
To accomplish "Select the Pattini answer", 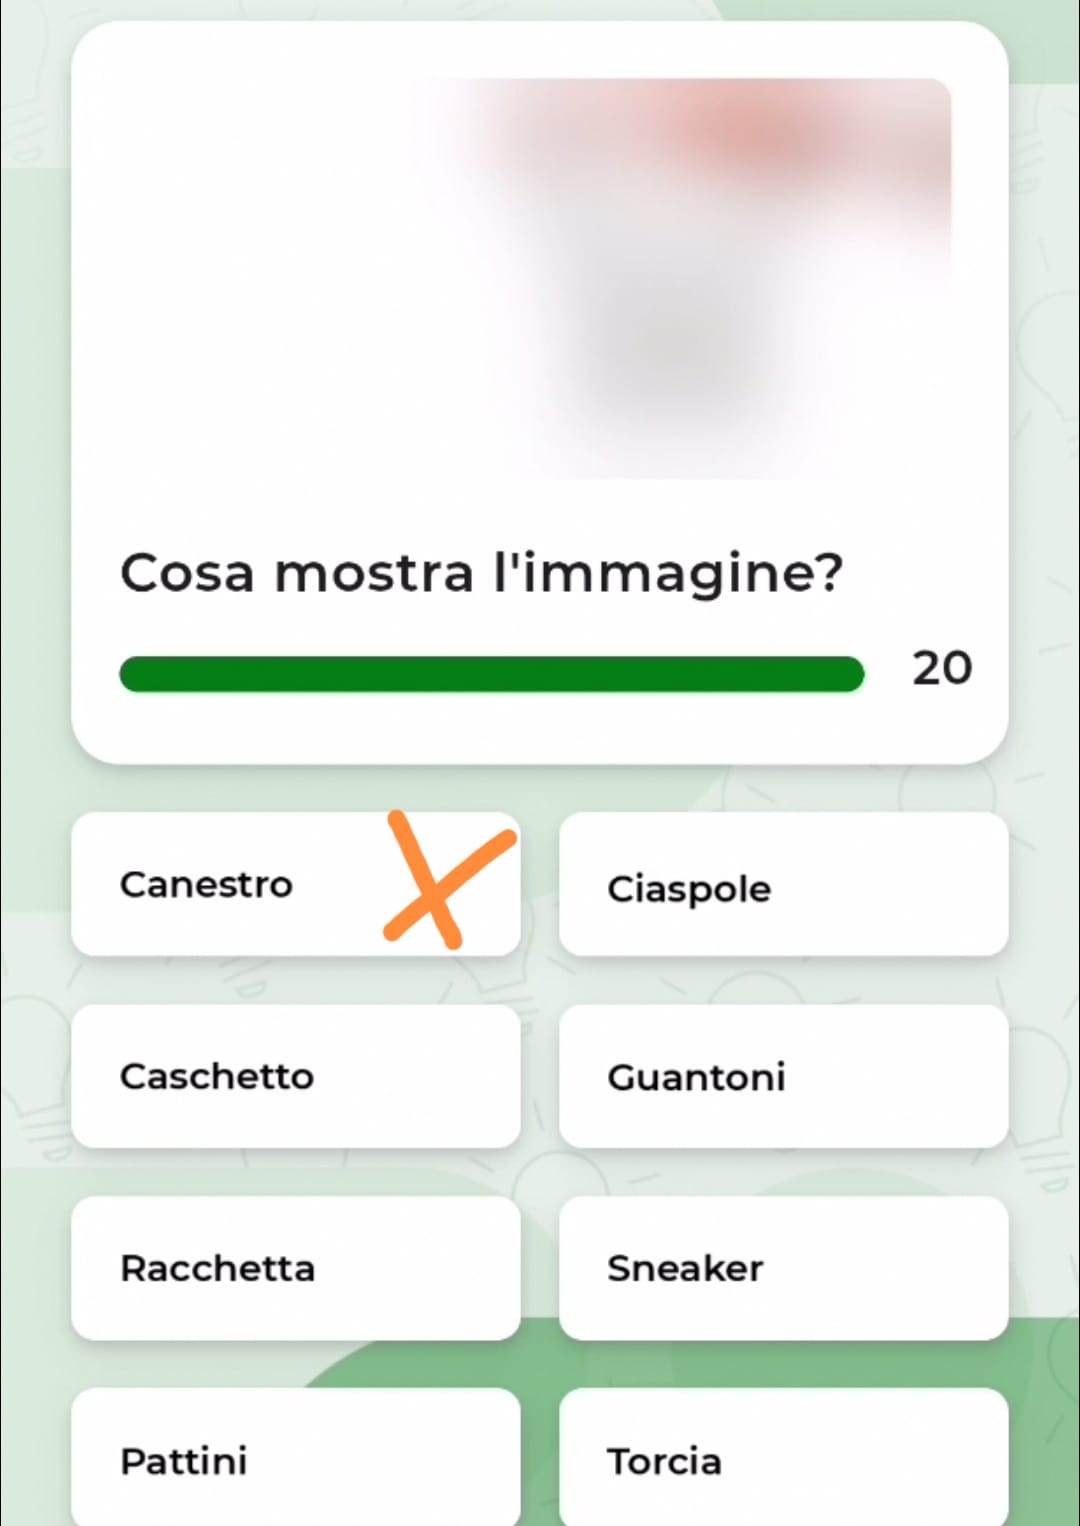I will click(296, 1458).
